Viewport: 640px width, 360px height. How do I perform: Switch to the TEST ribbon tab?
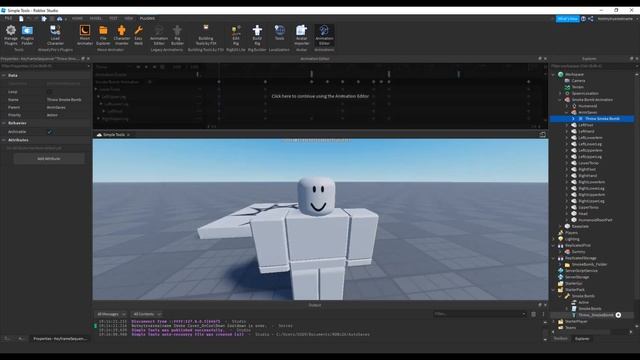(113, 18)
